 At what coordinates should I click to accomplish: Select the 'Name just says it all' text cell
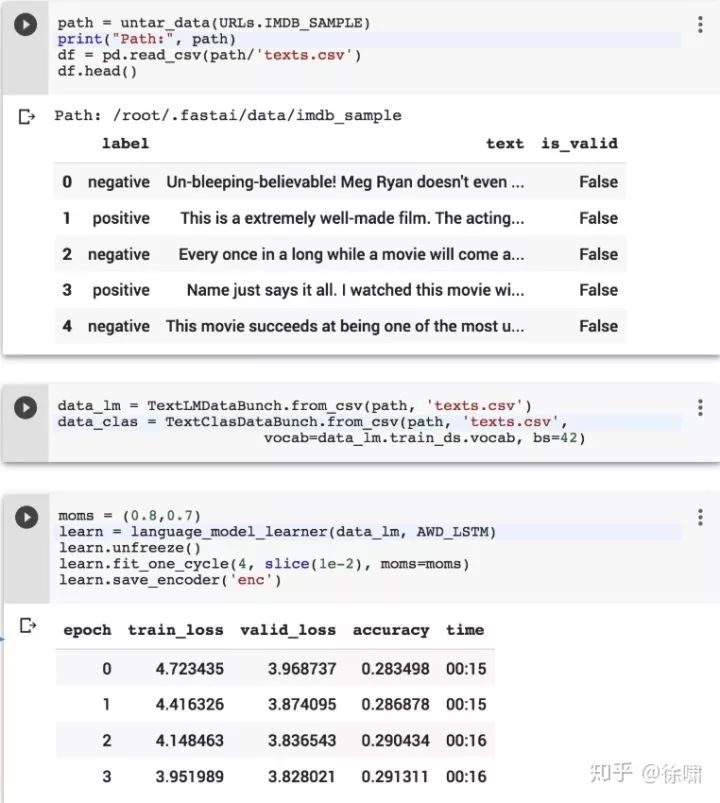355,290
